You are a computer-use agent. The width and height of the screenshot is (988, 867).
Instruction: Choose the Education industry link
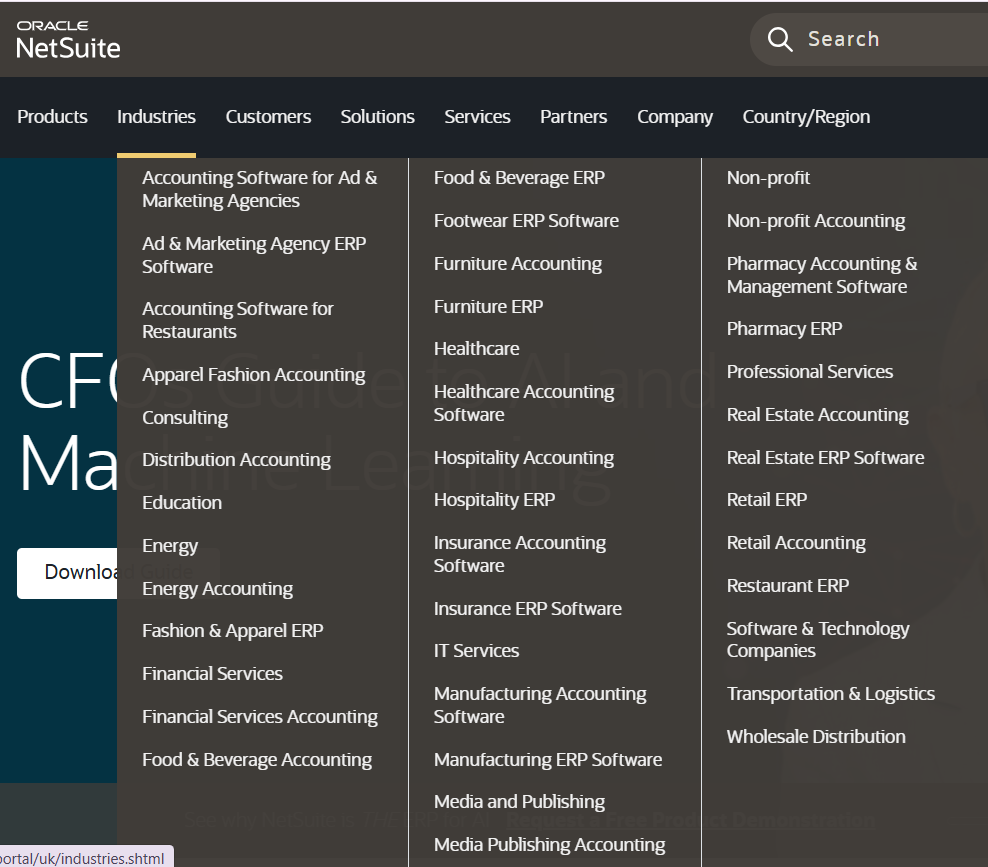point(182,503)
